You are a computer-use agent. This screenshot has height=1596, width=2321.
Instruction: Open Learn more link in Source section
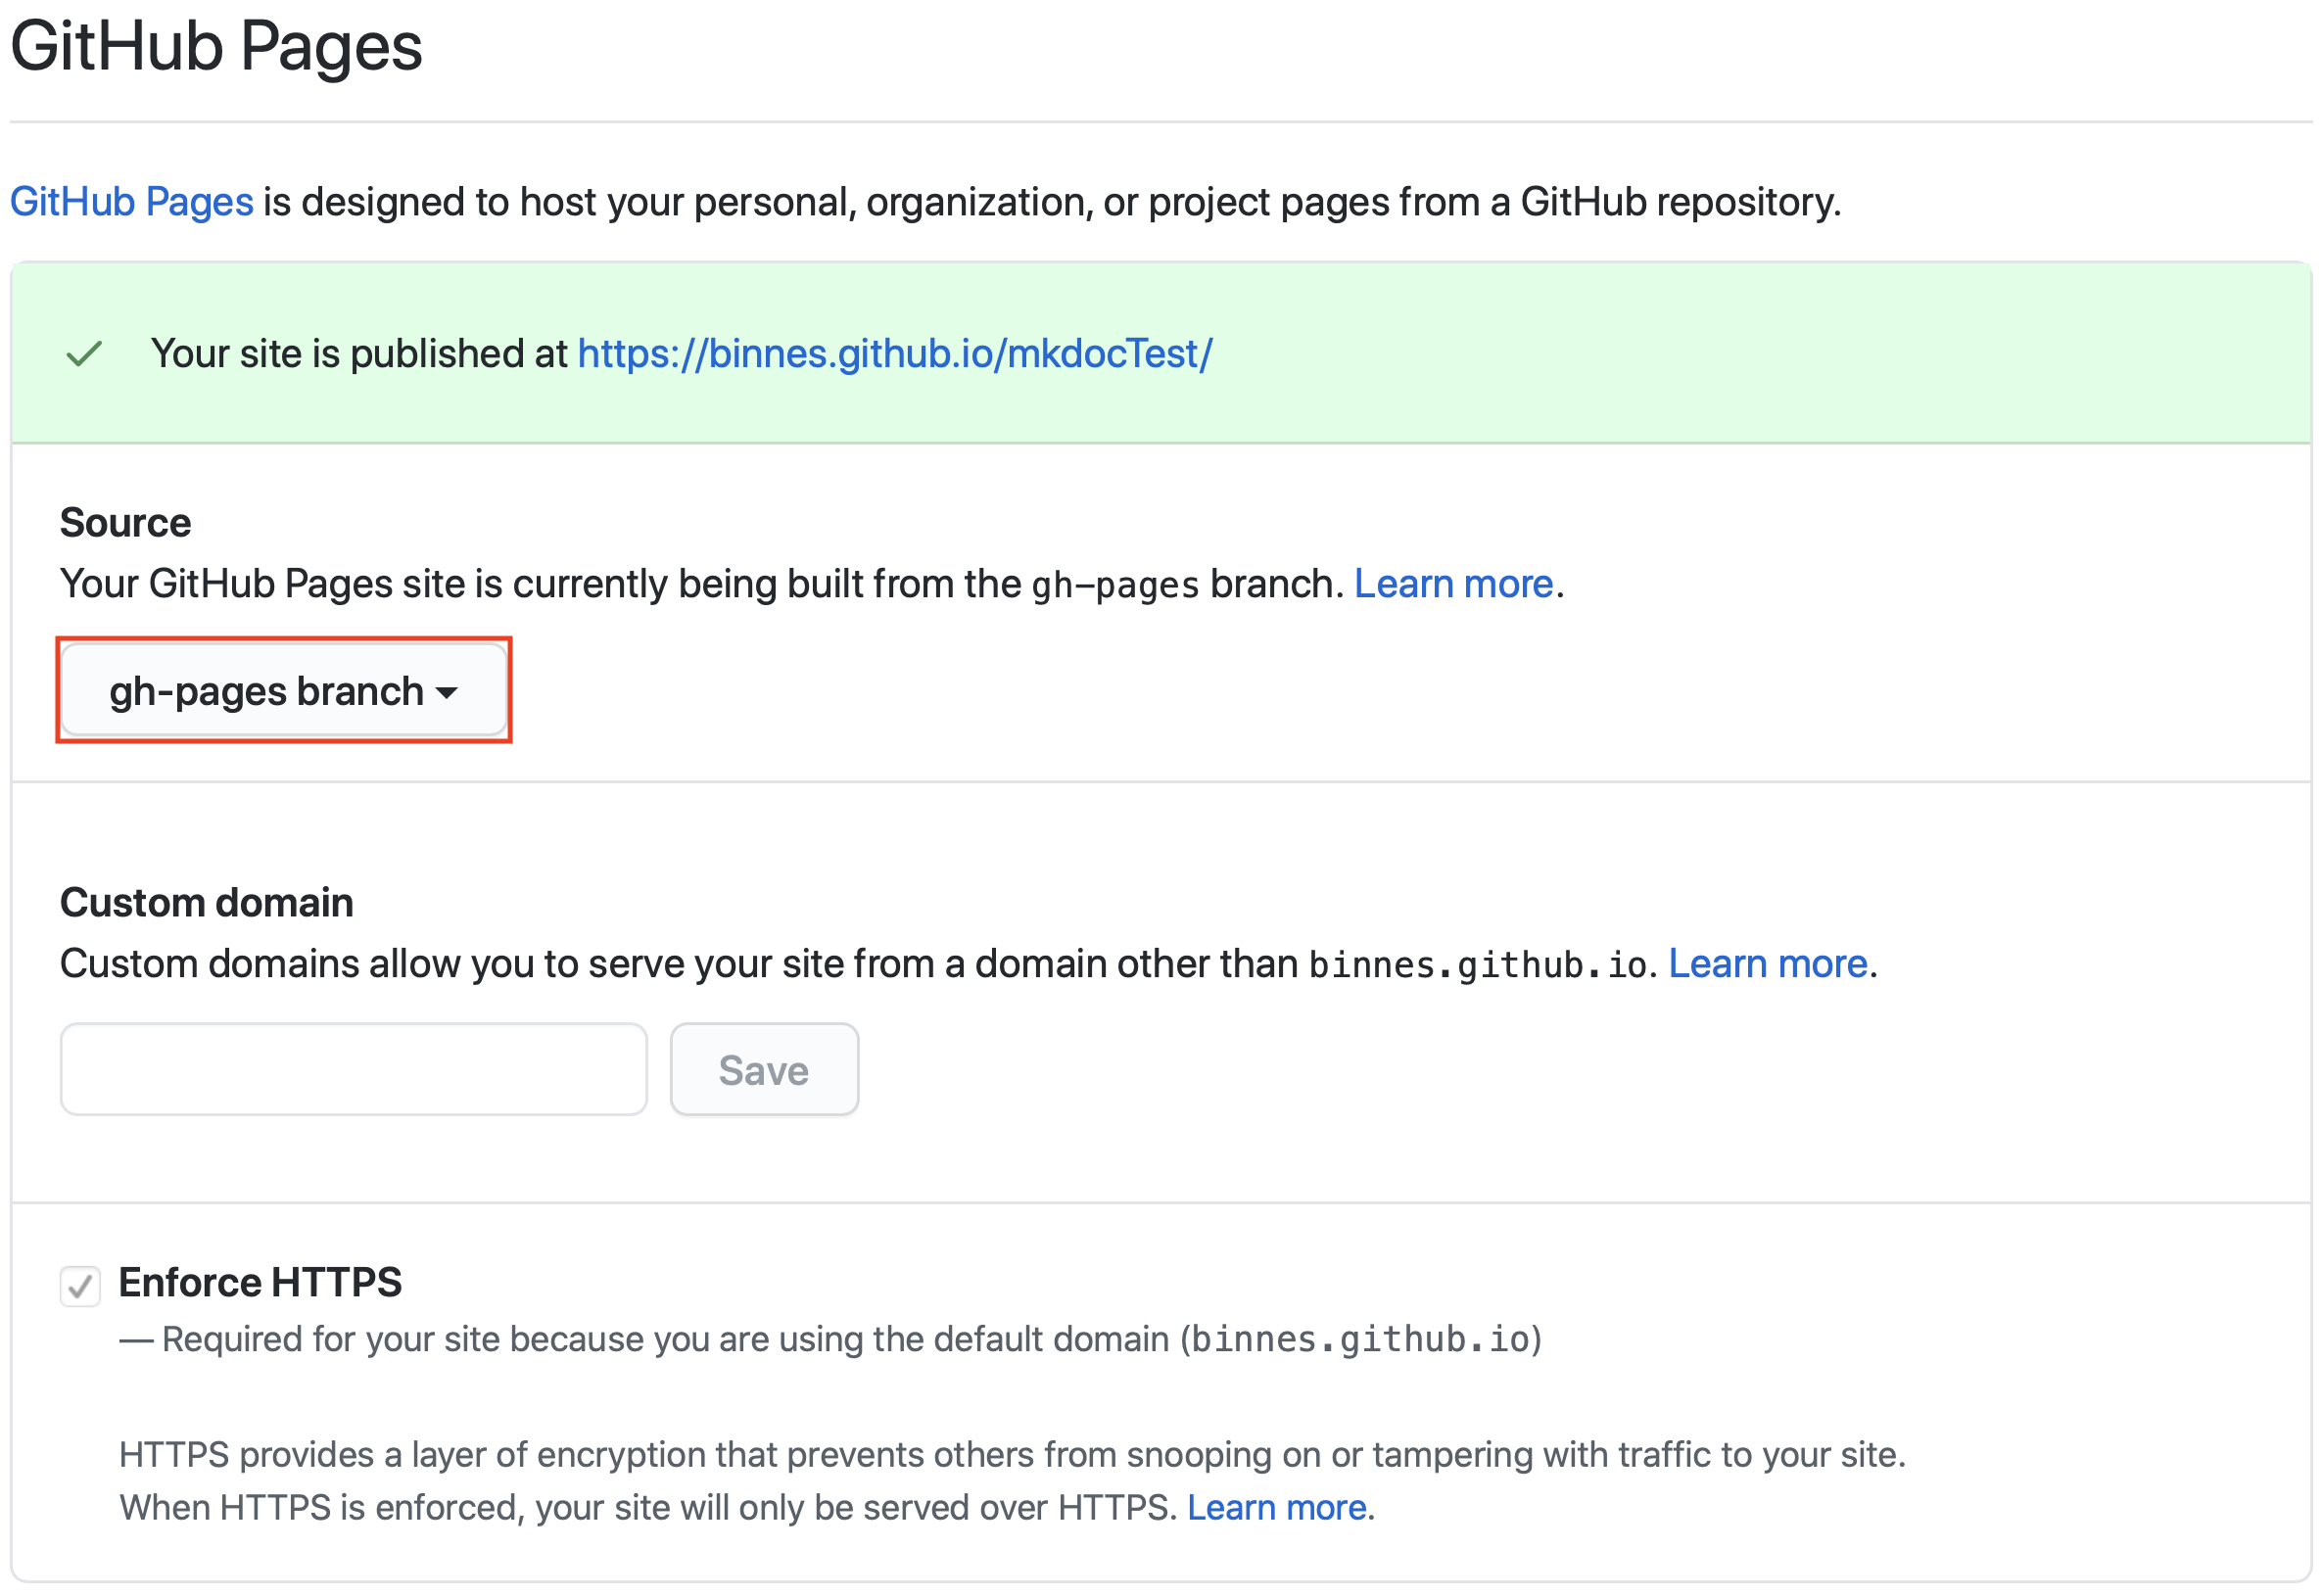1453,584
